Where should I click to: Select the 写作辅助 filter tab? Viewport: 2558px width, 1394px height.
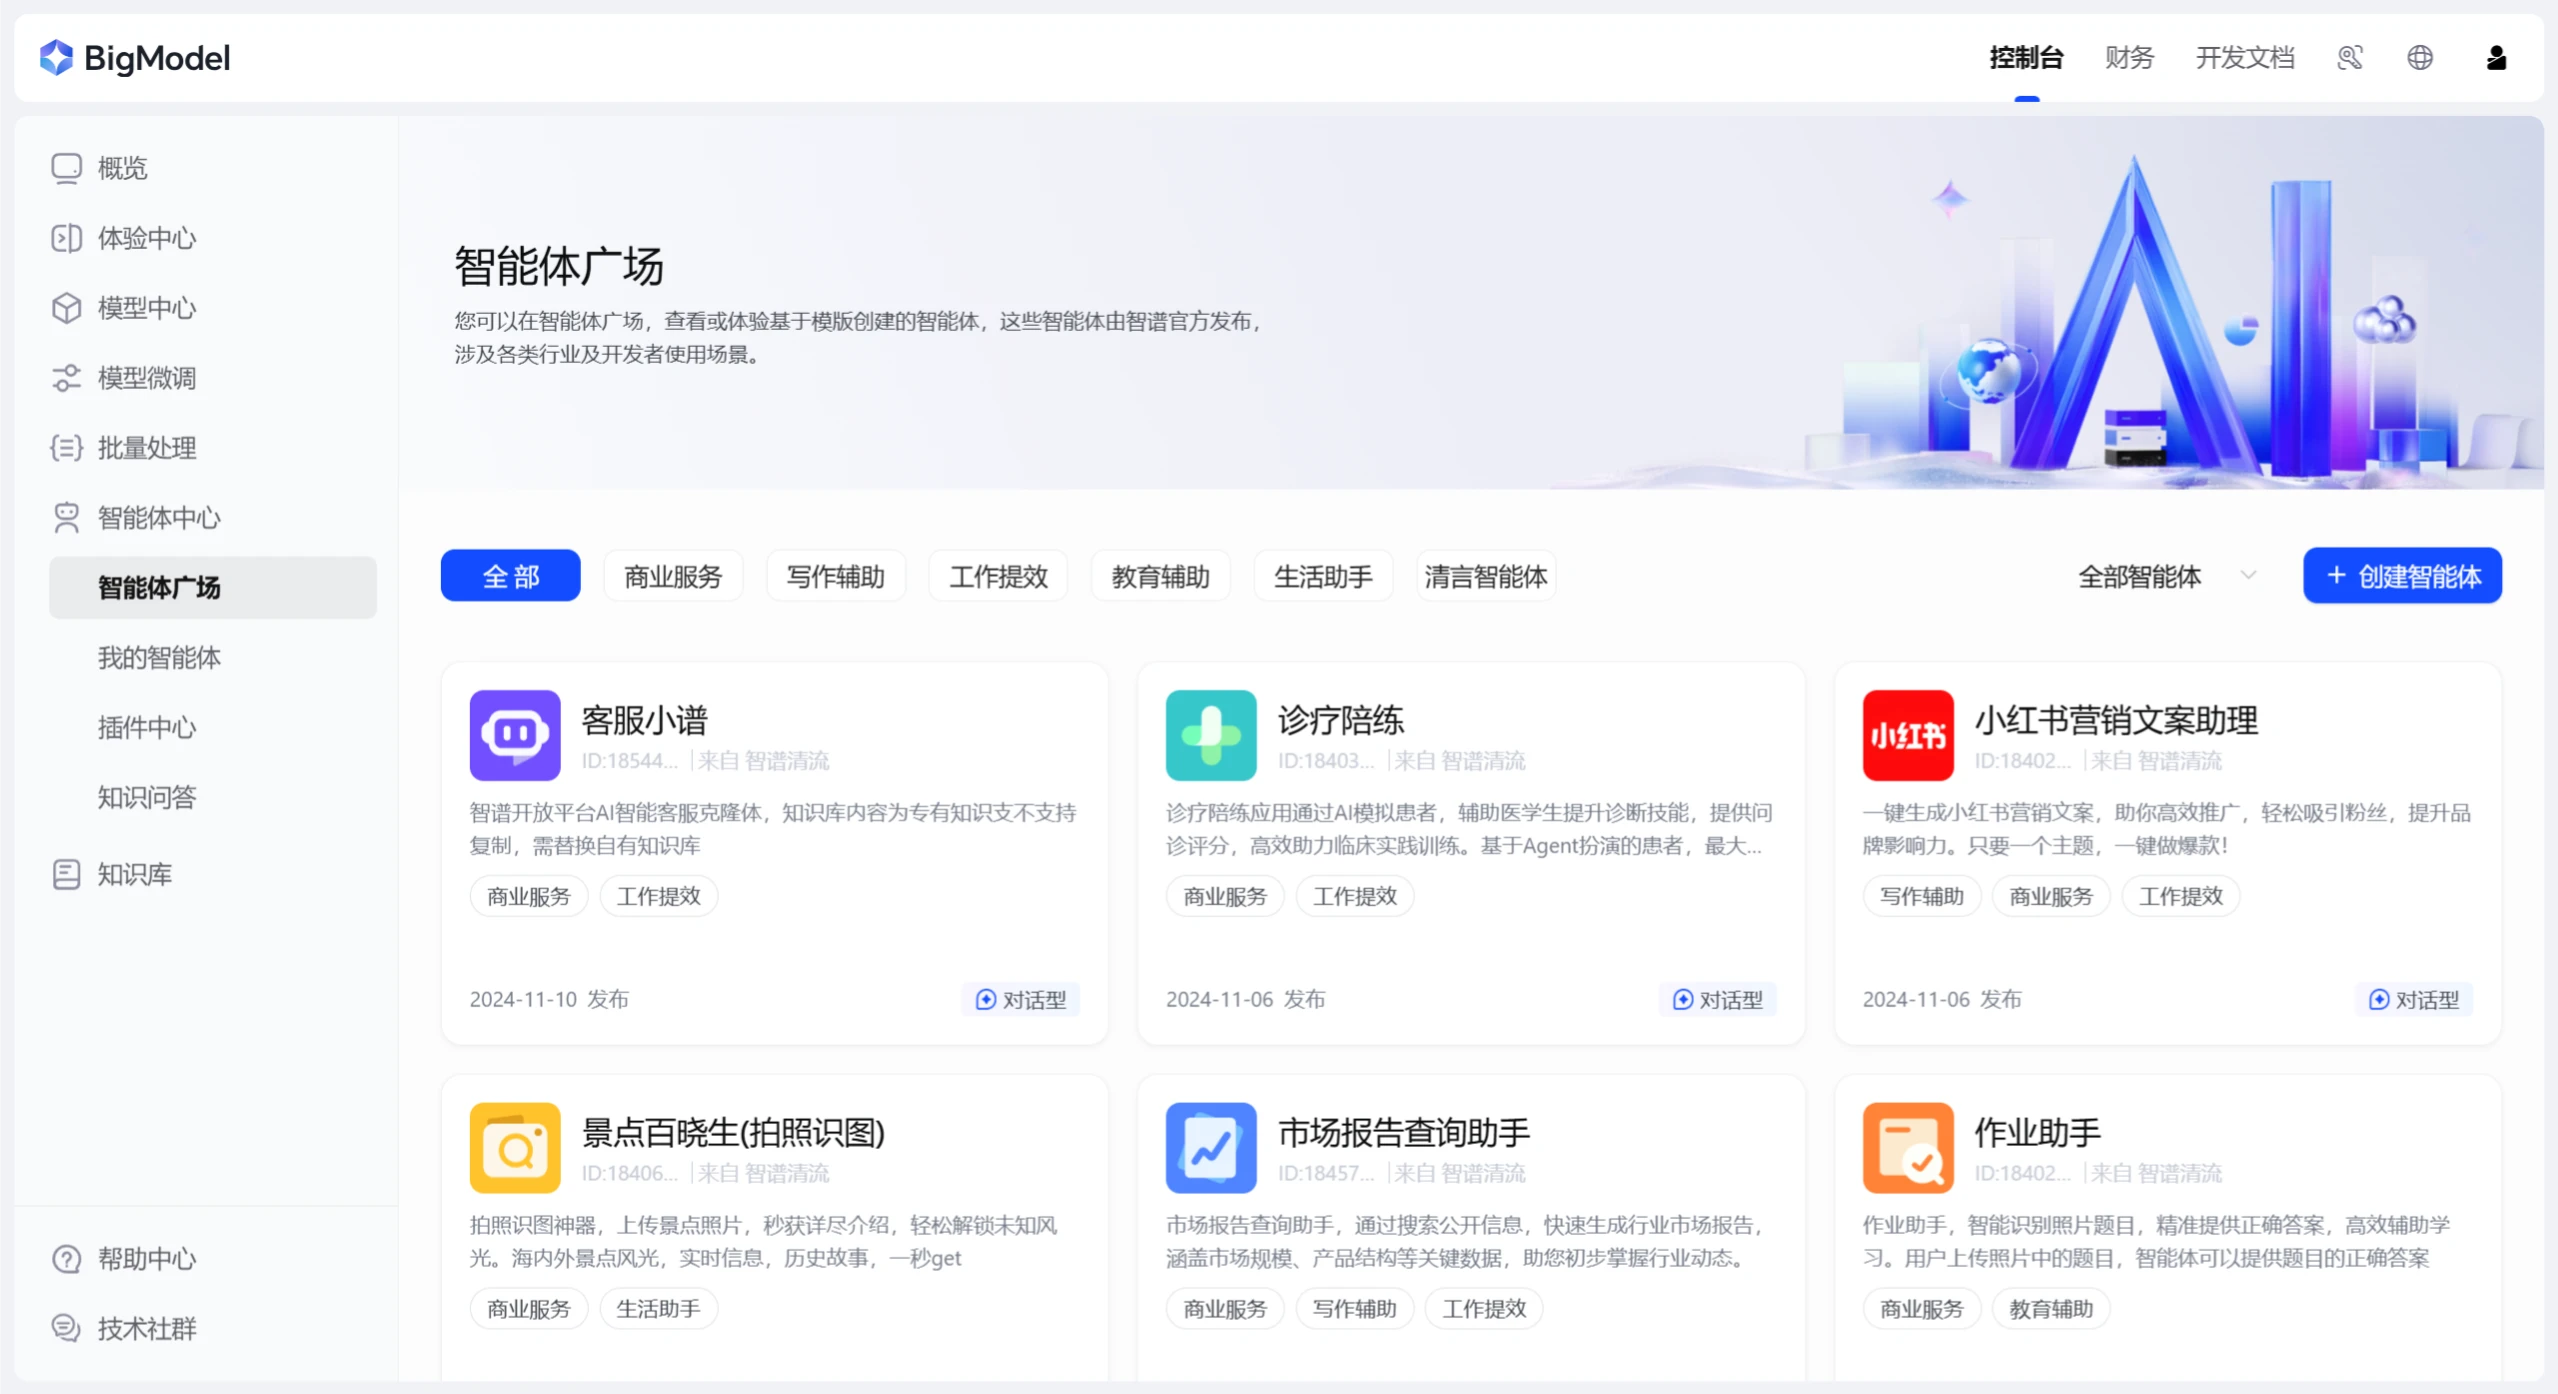(835, 575)
